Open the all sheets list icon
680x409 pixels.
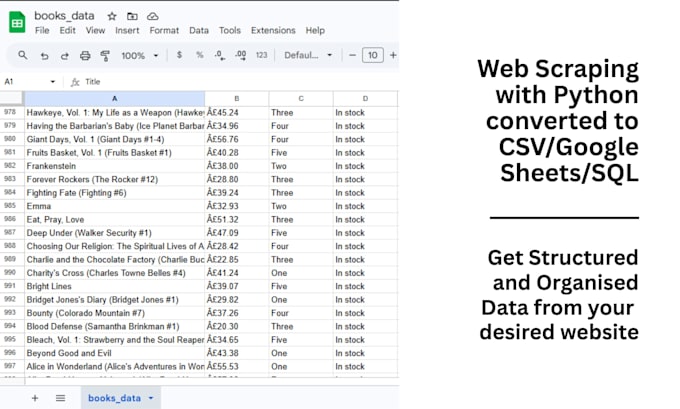[x=60, y=398]
